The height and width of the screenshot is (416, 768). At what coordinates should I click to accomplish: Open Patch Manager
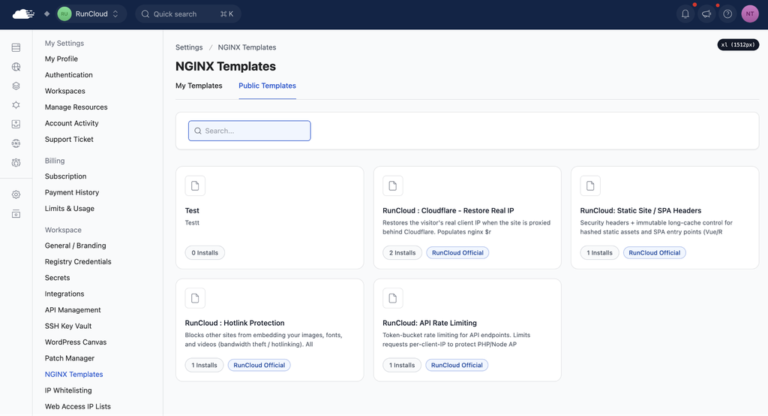pyautogui.click(x=70, y=358)
